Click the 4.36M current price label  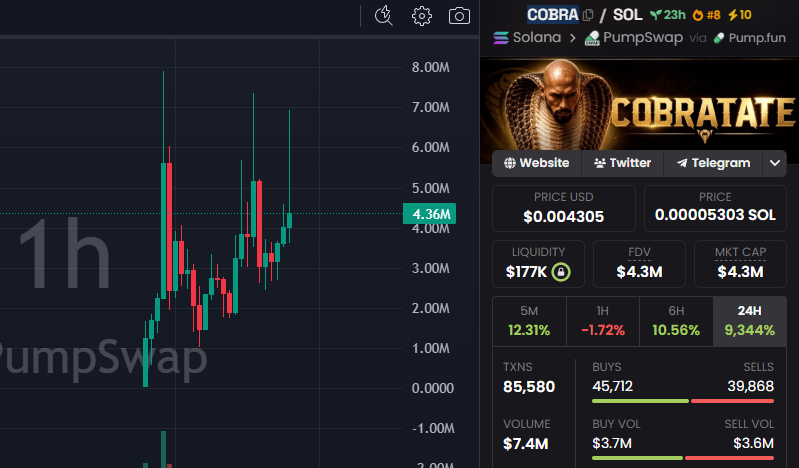point(430,214)
